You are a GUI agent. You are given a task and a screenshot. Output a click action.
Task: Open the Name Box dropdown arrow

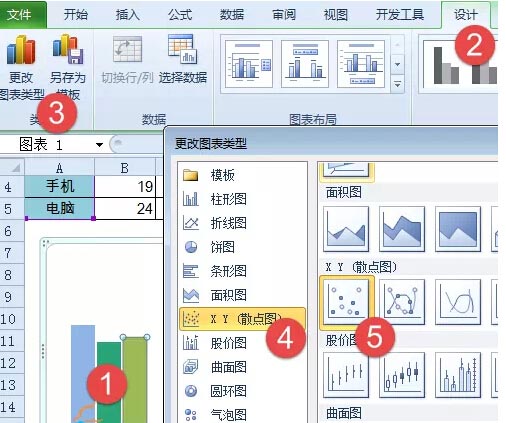[x=99, y=145]
